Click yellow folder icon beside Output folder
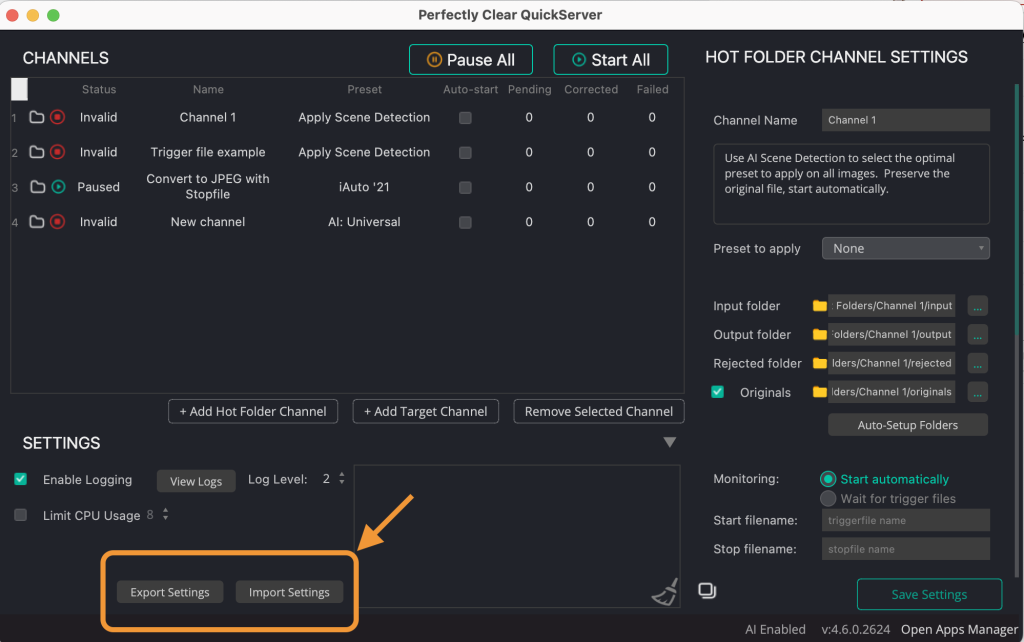The height and width of the screenshot is (642, 1024). (820, 334)
